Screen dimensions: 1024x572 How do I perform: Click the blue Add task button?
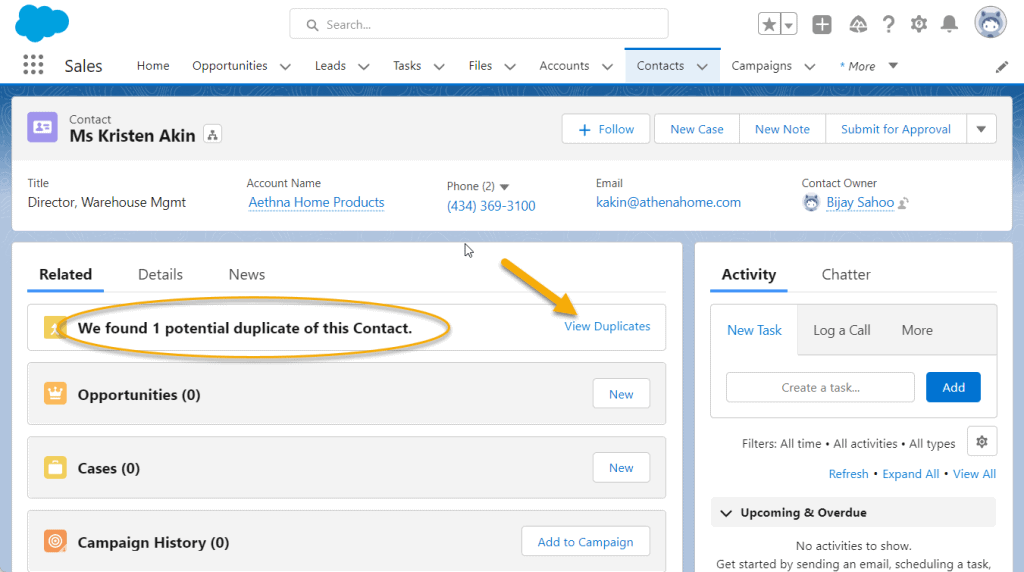[953, 387]
